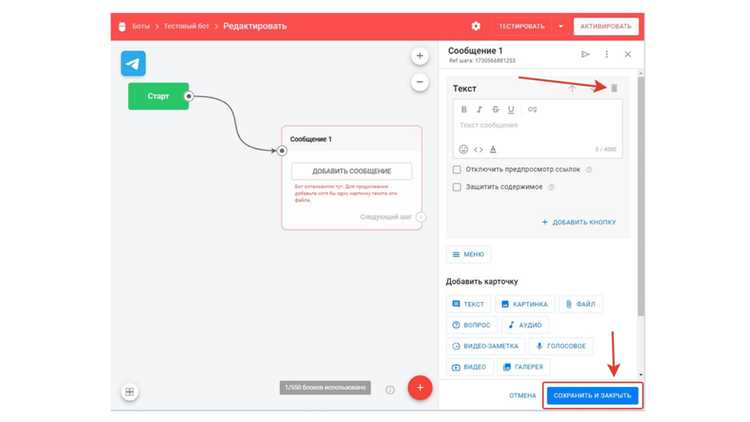Screen dimensions: 750x422
Task: Click Добавить сообщение in the block
Action: pos(352,171)
